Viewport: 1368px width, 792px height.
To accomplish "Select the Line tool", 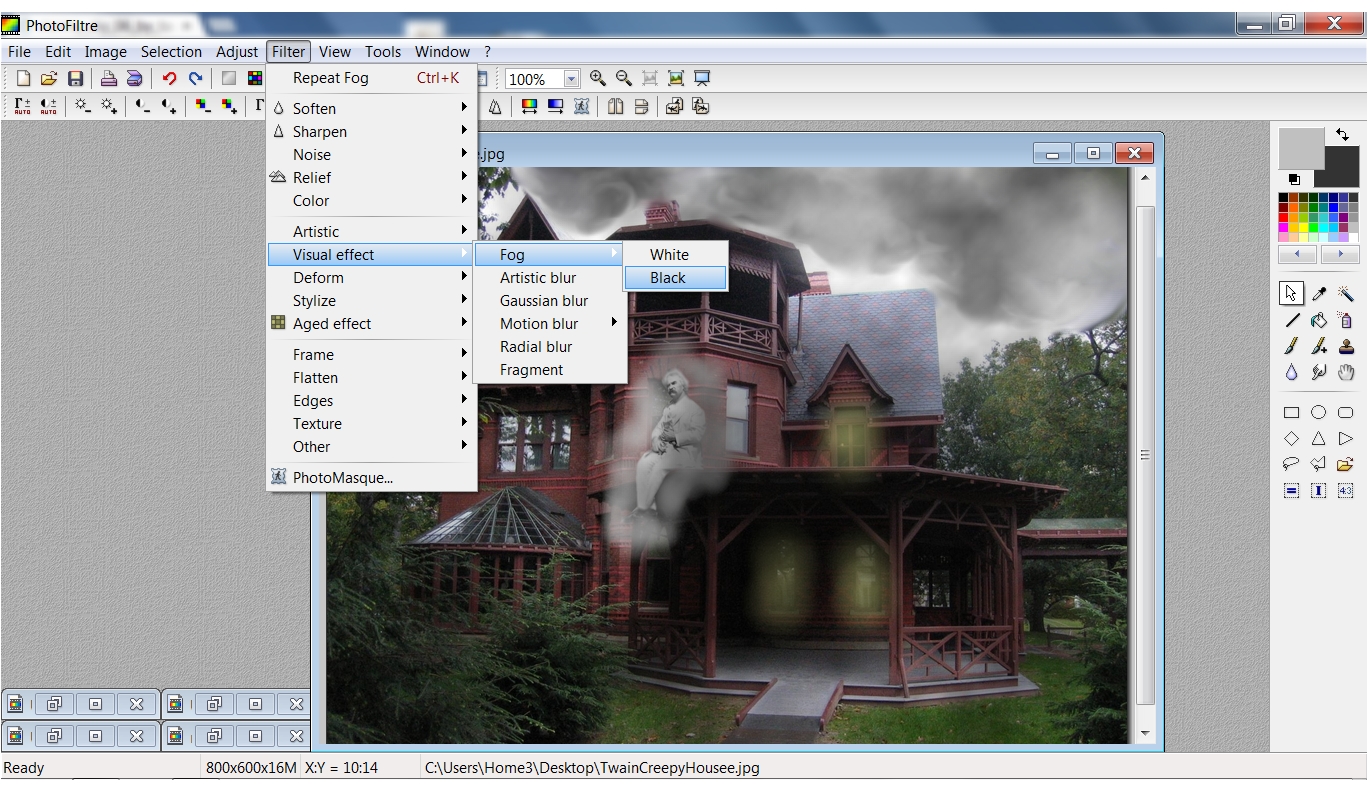I will point(1291,320).
